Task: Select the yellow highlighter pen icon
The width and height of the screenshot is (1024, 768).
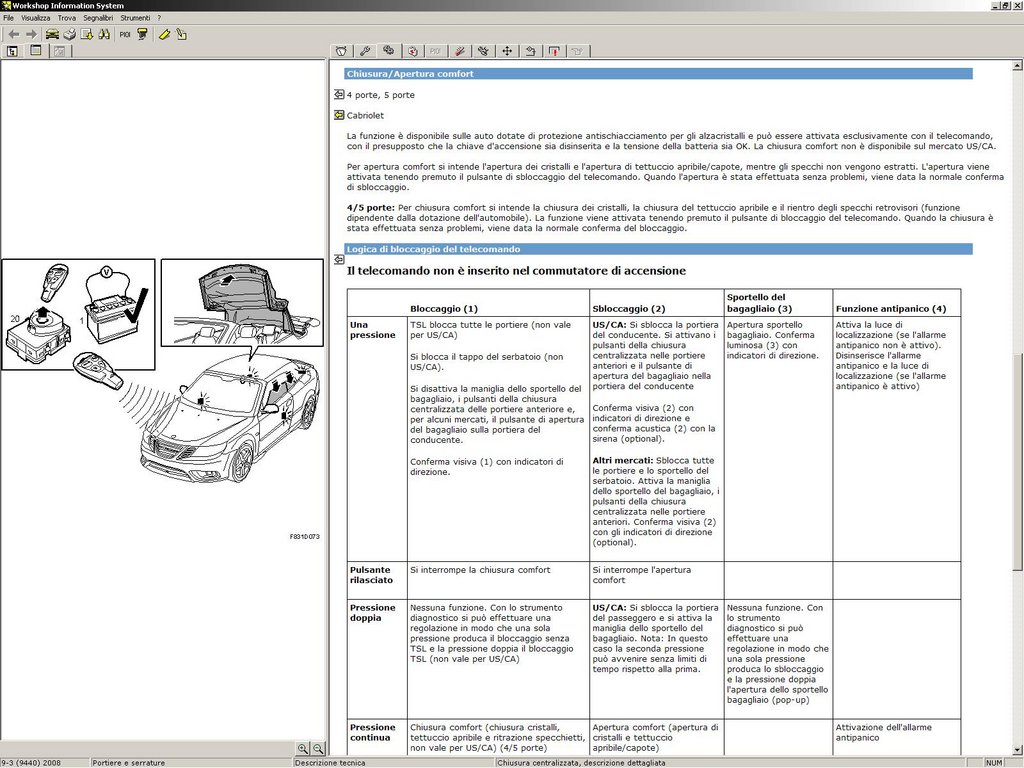Action: [164, 35]
